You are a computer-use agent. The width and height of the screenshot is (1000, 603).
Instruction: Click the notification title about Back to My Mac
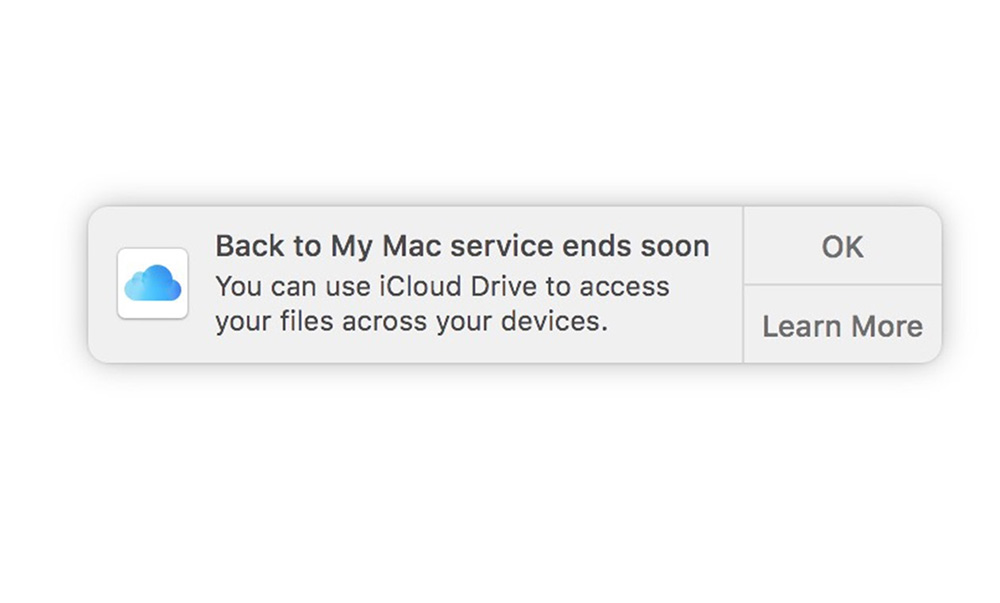(462, 246)
